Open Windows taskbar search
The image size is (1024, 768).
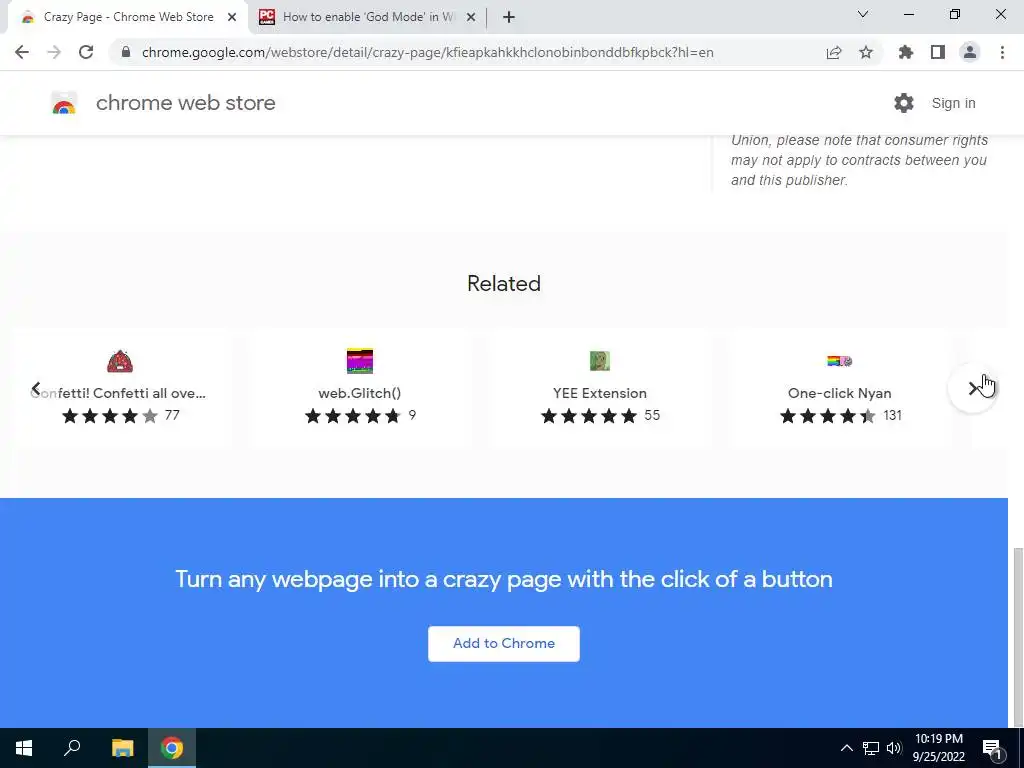pyautogui.click(x=72, y=748)
